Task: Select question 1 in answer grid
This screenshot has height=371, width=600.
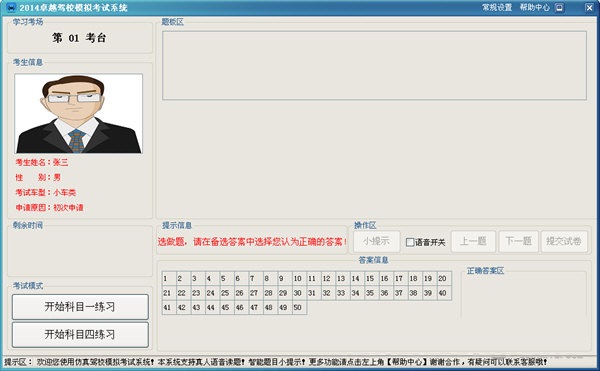Action: [169, 278]
